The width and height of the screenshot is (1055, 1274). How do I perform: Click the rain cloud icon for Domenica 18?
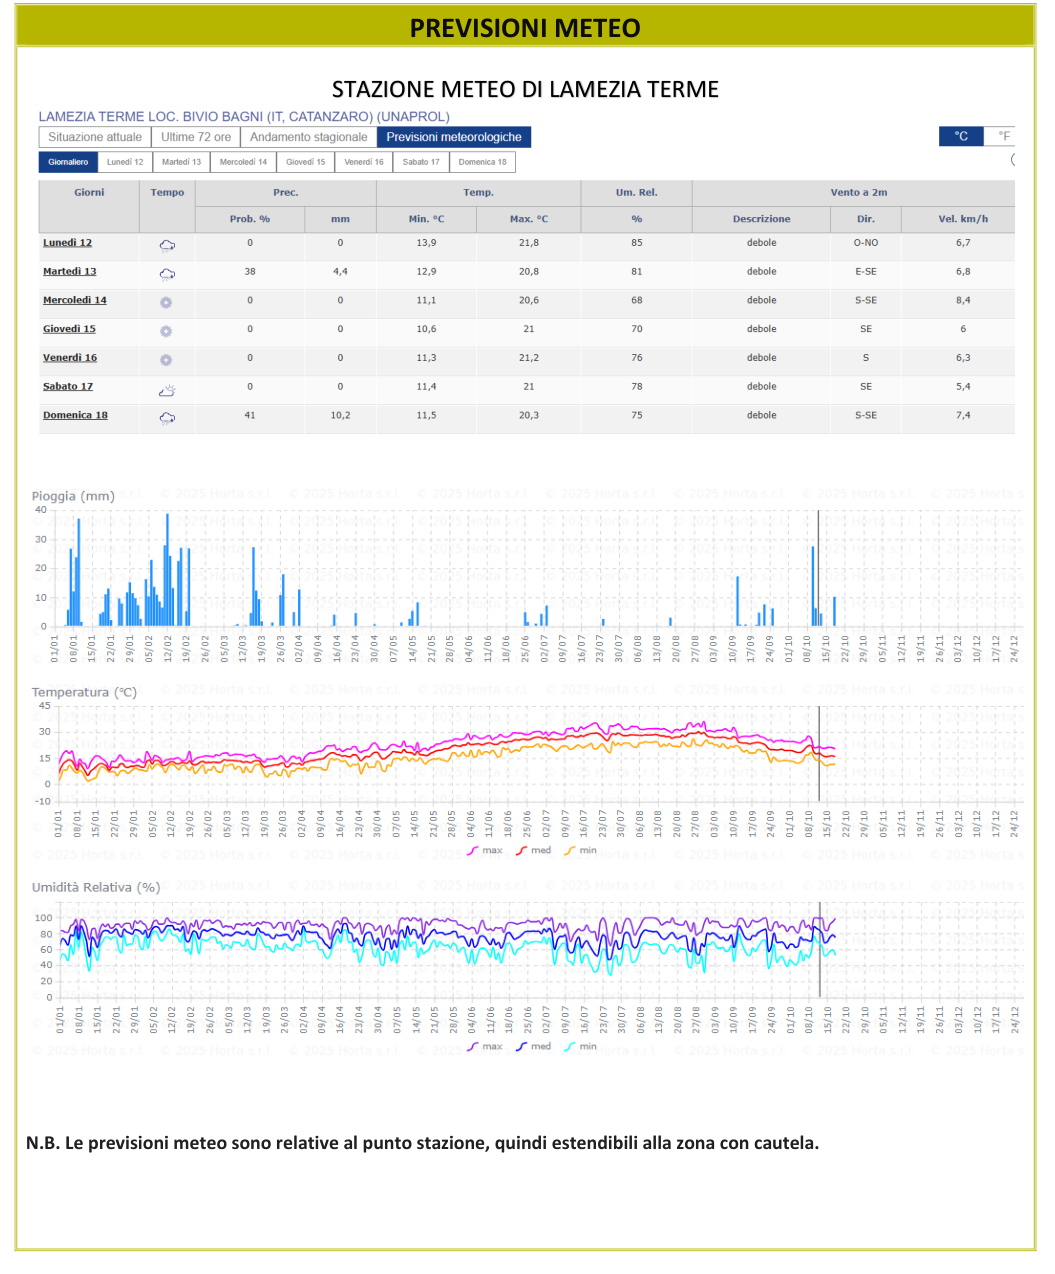pos(167,418)
